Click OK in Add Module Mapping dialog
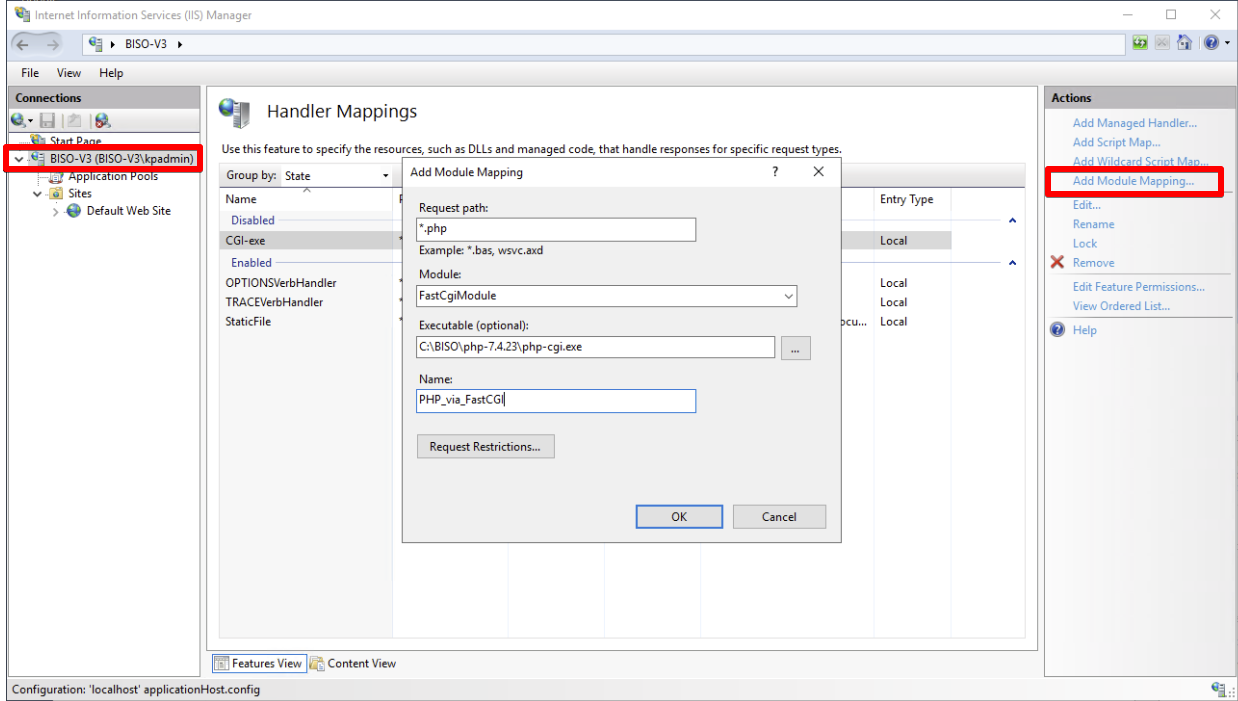This screenshot has height=701, width=1238. click(679, 517)
